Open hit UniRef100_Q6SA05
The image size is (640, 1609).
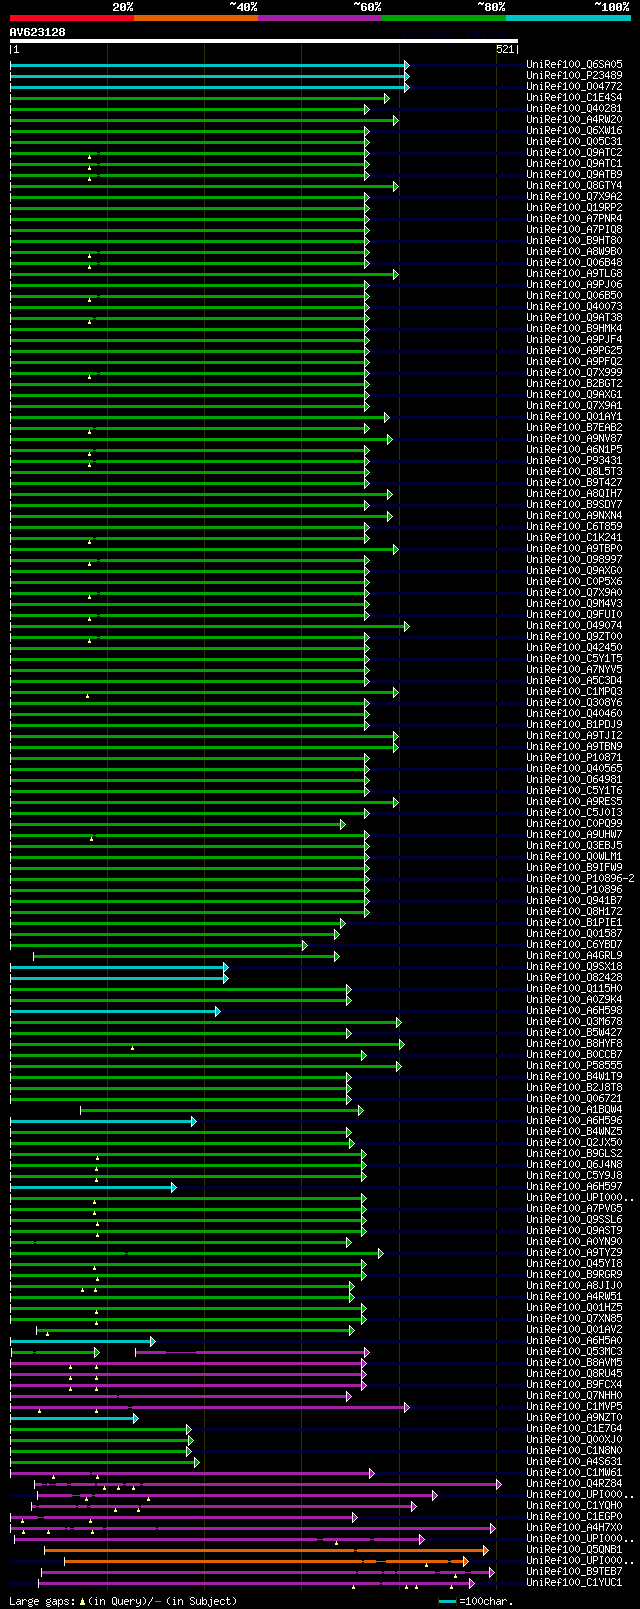click(x=574, y=65)
